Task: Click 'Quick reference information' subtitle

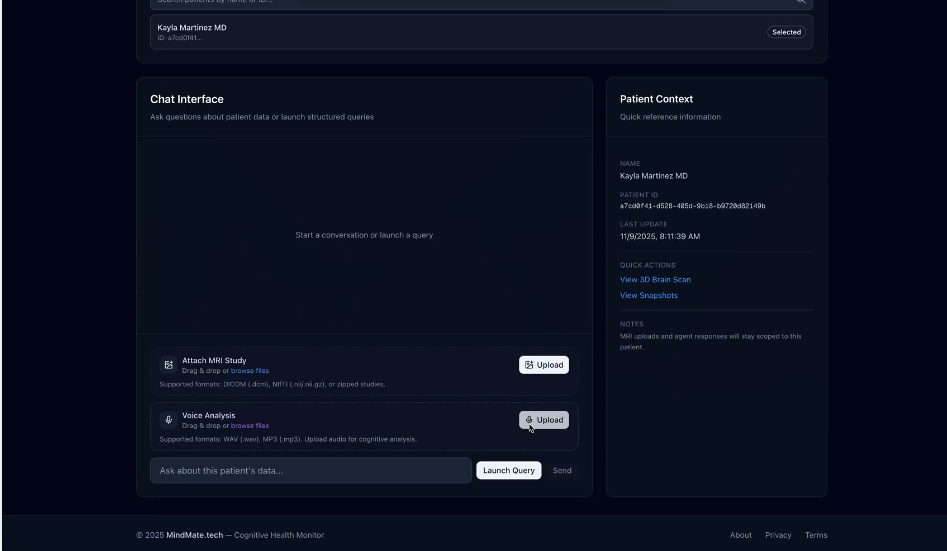Action: (x=670, y=117)
